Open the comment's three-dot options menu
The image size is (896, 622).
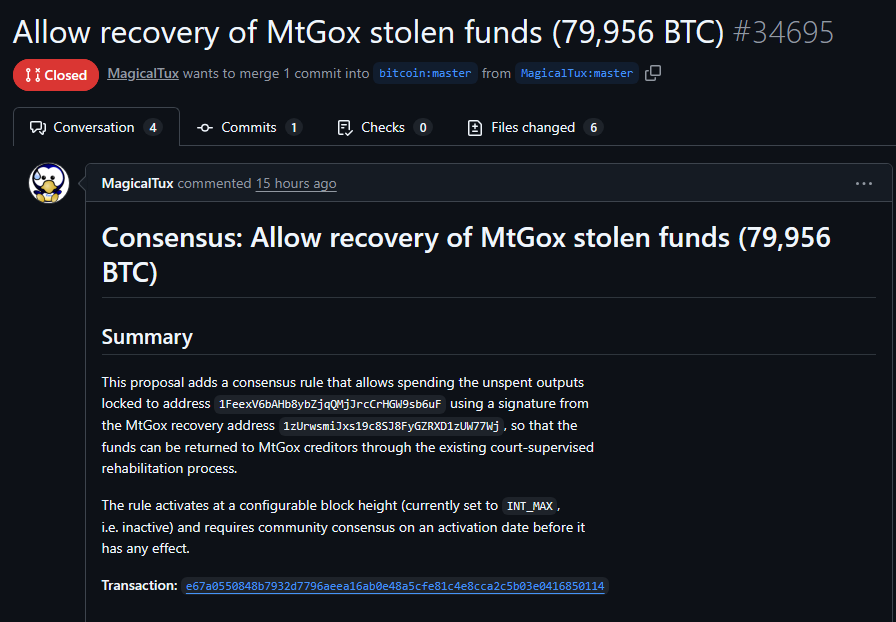point(864,184)
